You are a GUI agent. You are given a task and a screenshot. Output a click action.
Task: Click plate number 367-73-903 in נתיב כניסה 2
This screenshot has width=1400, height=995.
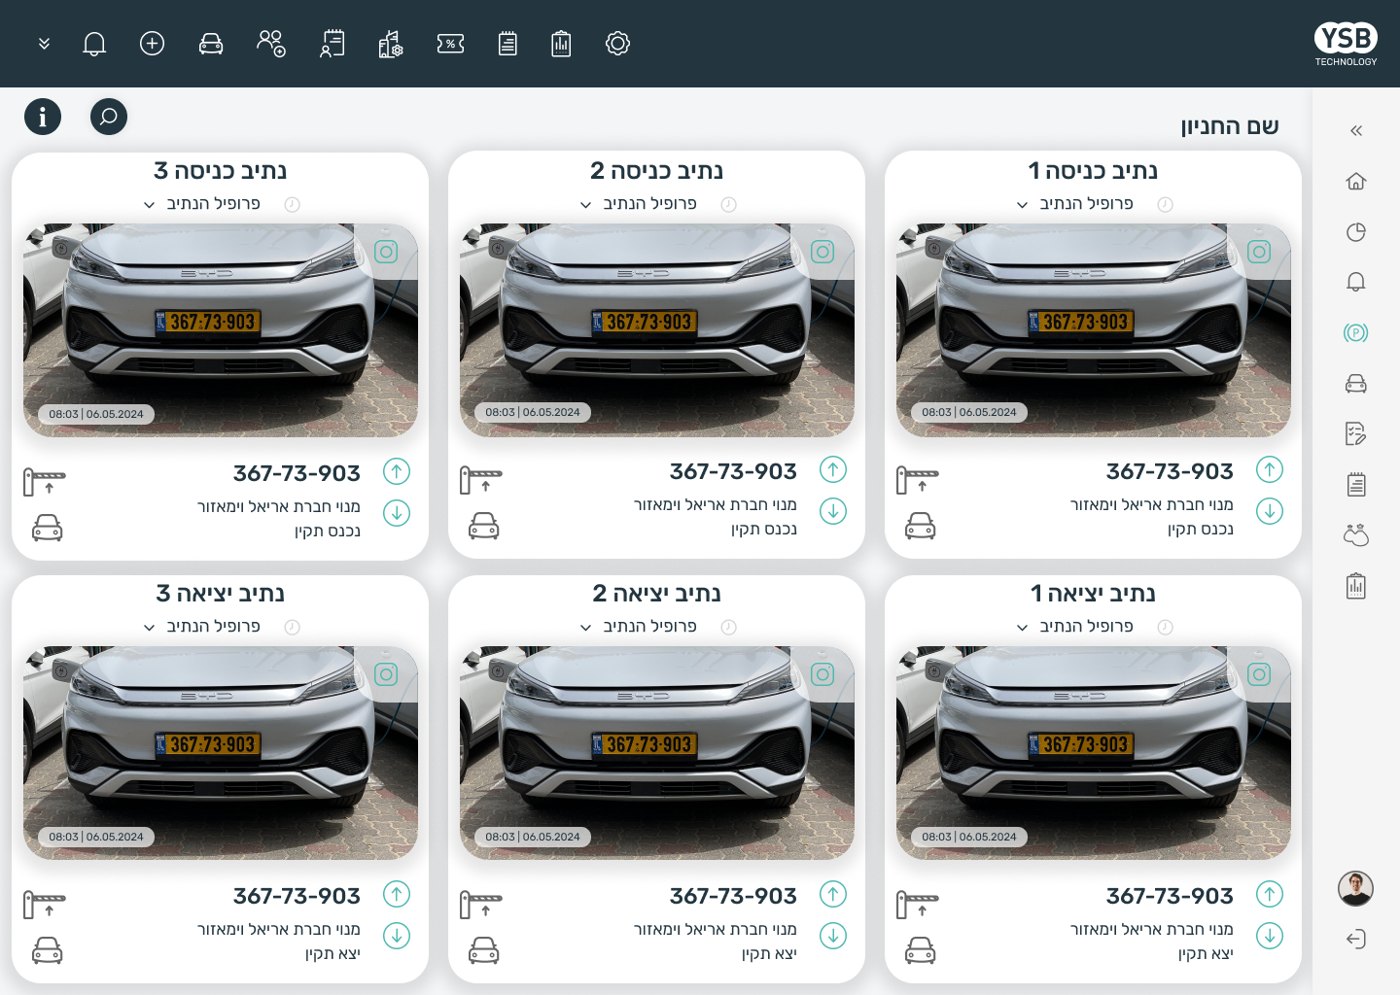tap(733, 471)
